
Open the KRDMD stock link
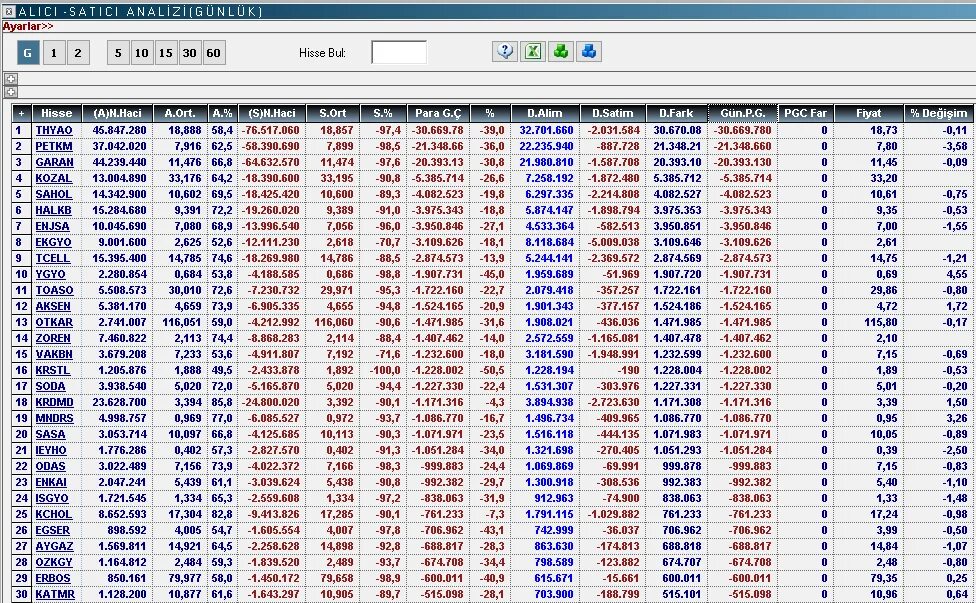click(x=54, y=403)
